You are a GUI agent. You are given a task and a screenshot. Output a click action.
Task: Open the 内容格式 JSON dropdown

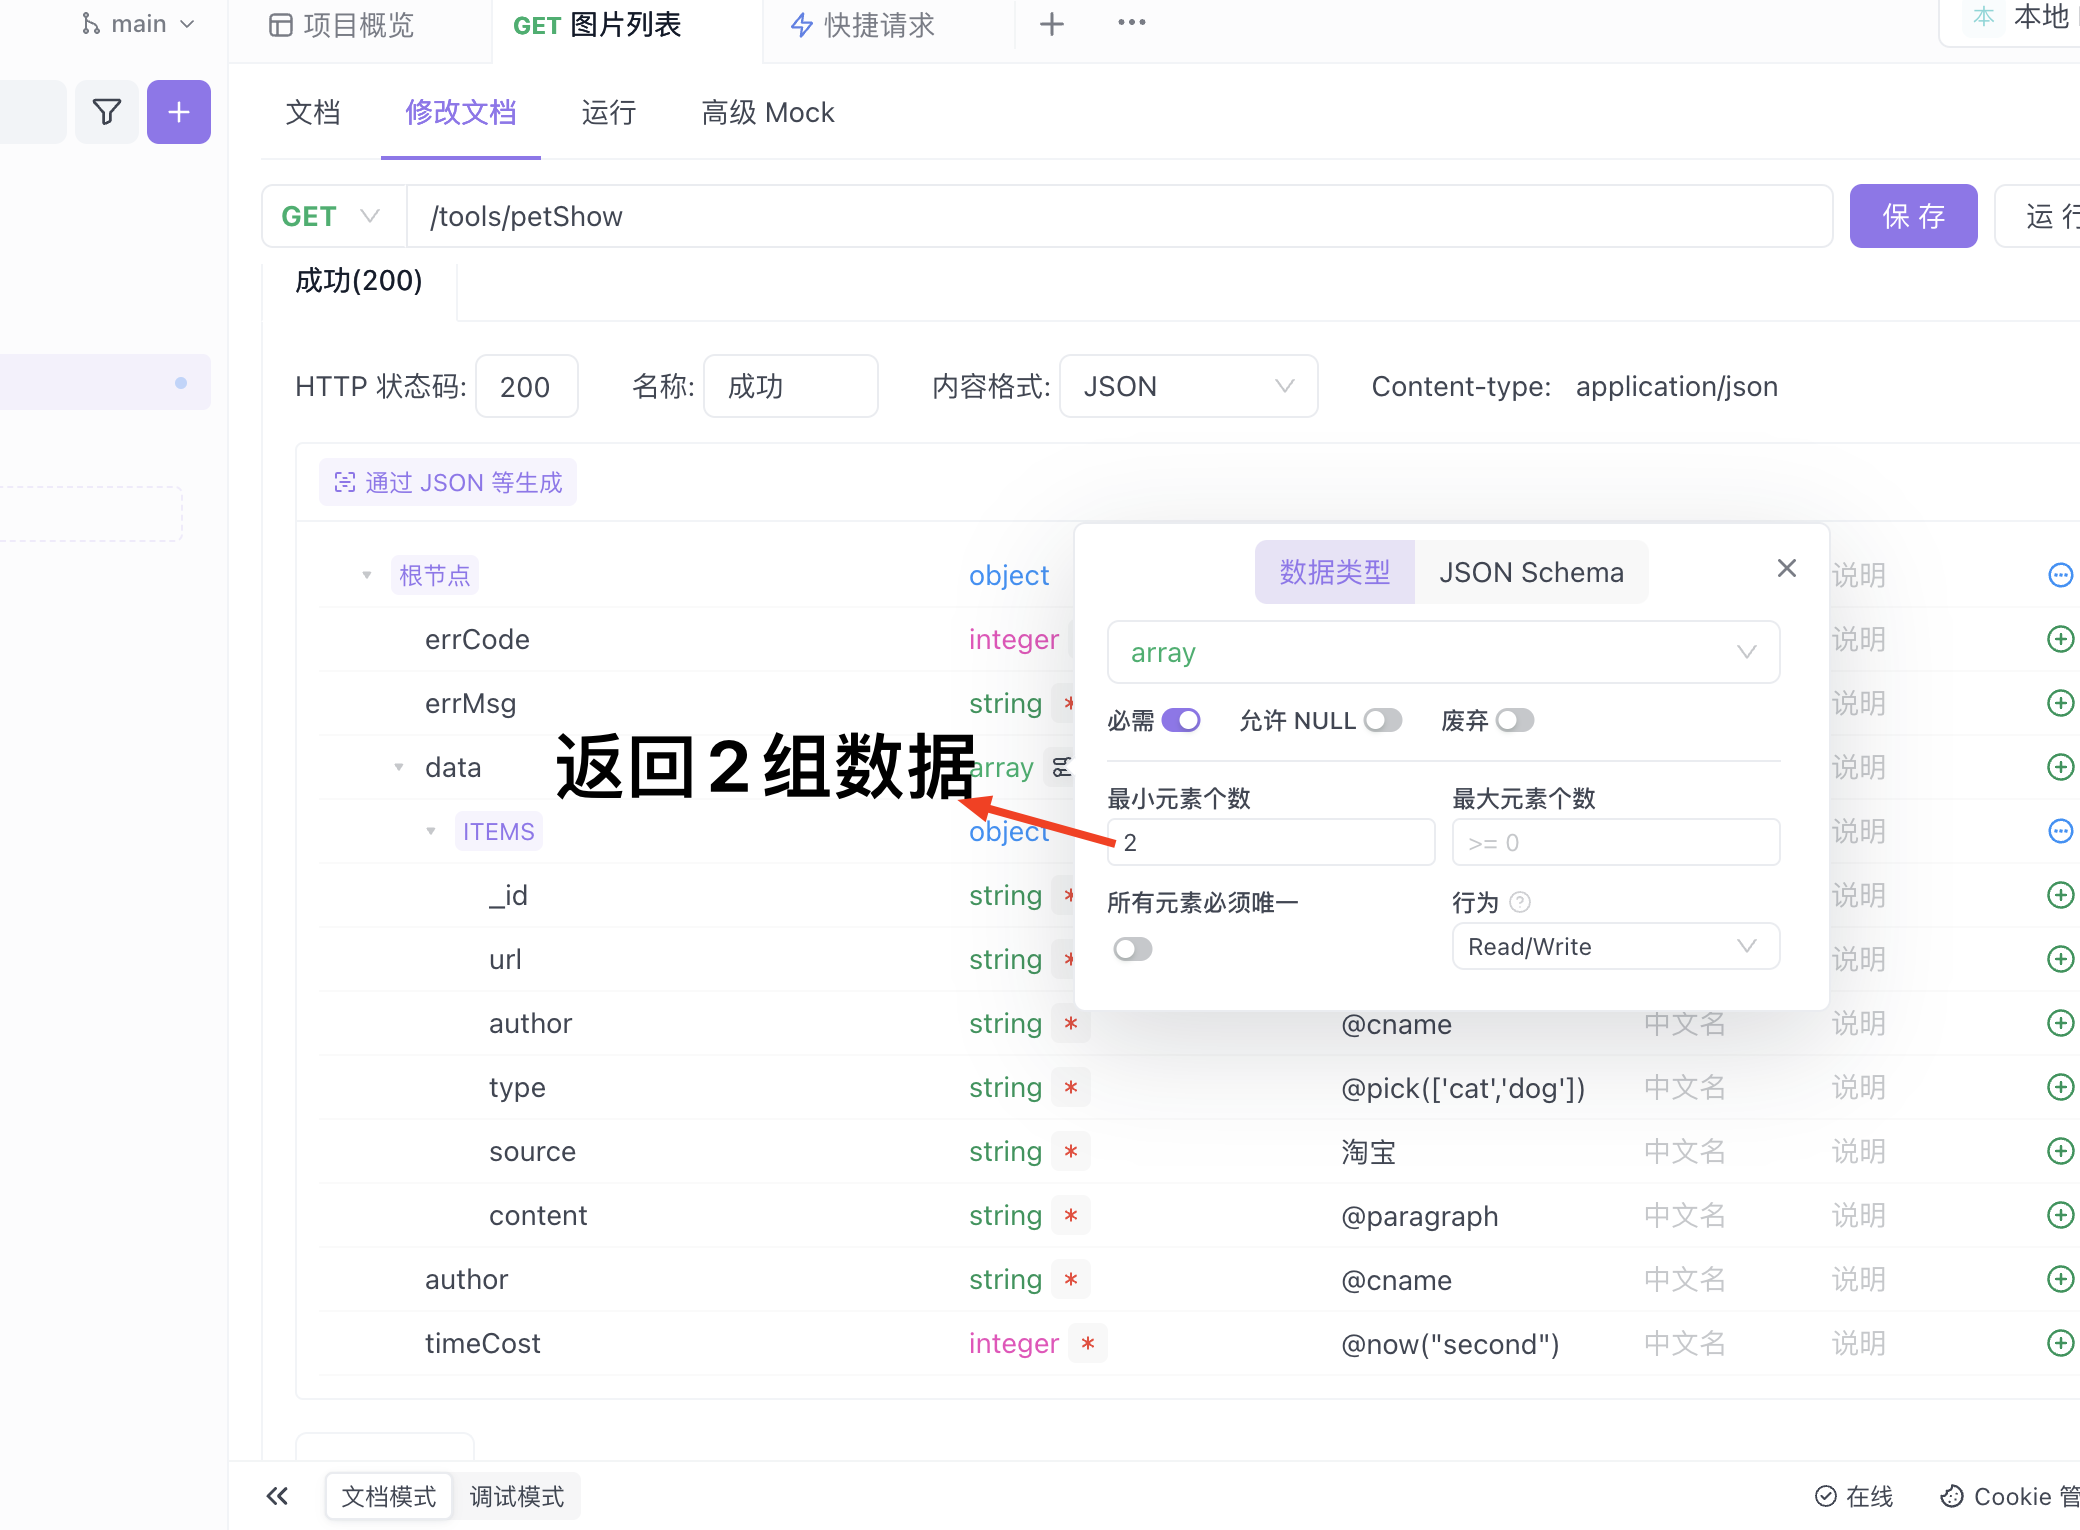(x=1188, y=386)
